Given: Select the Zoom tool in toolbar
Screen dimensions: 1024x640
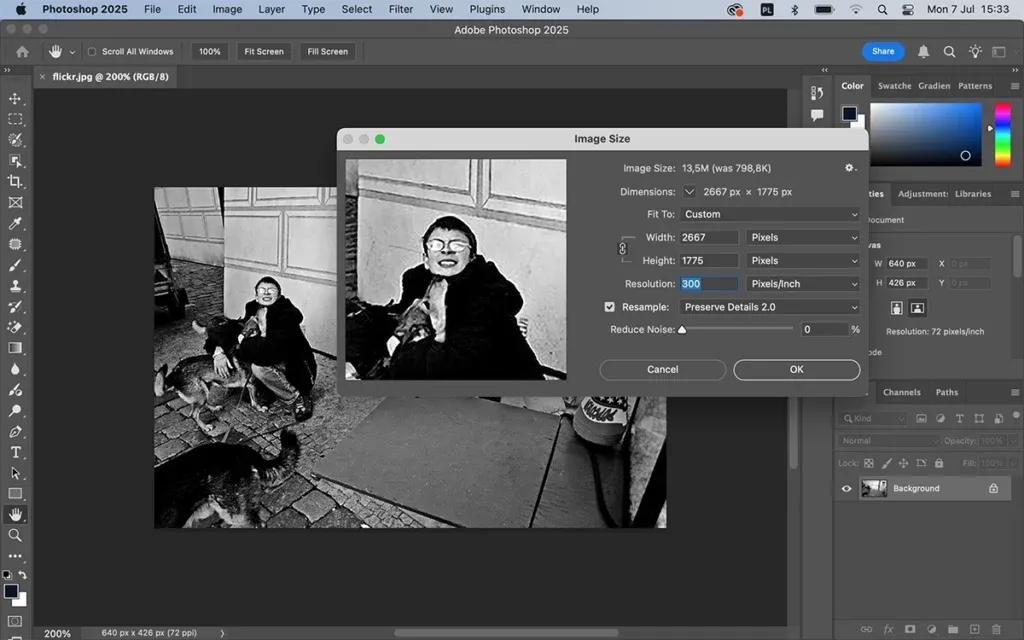Looking at the screenshot, I should coord(15,535).
